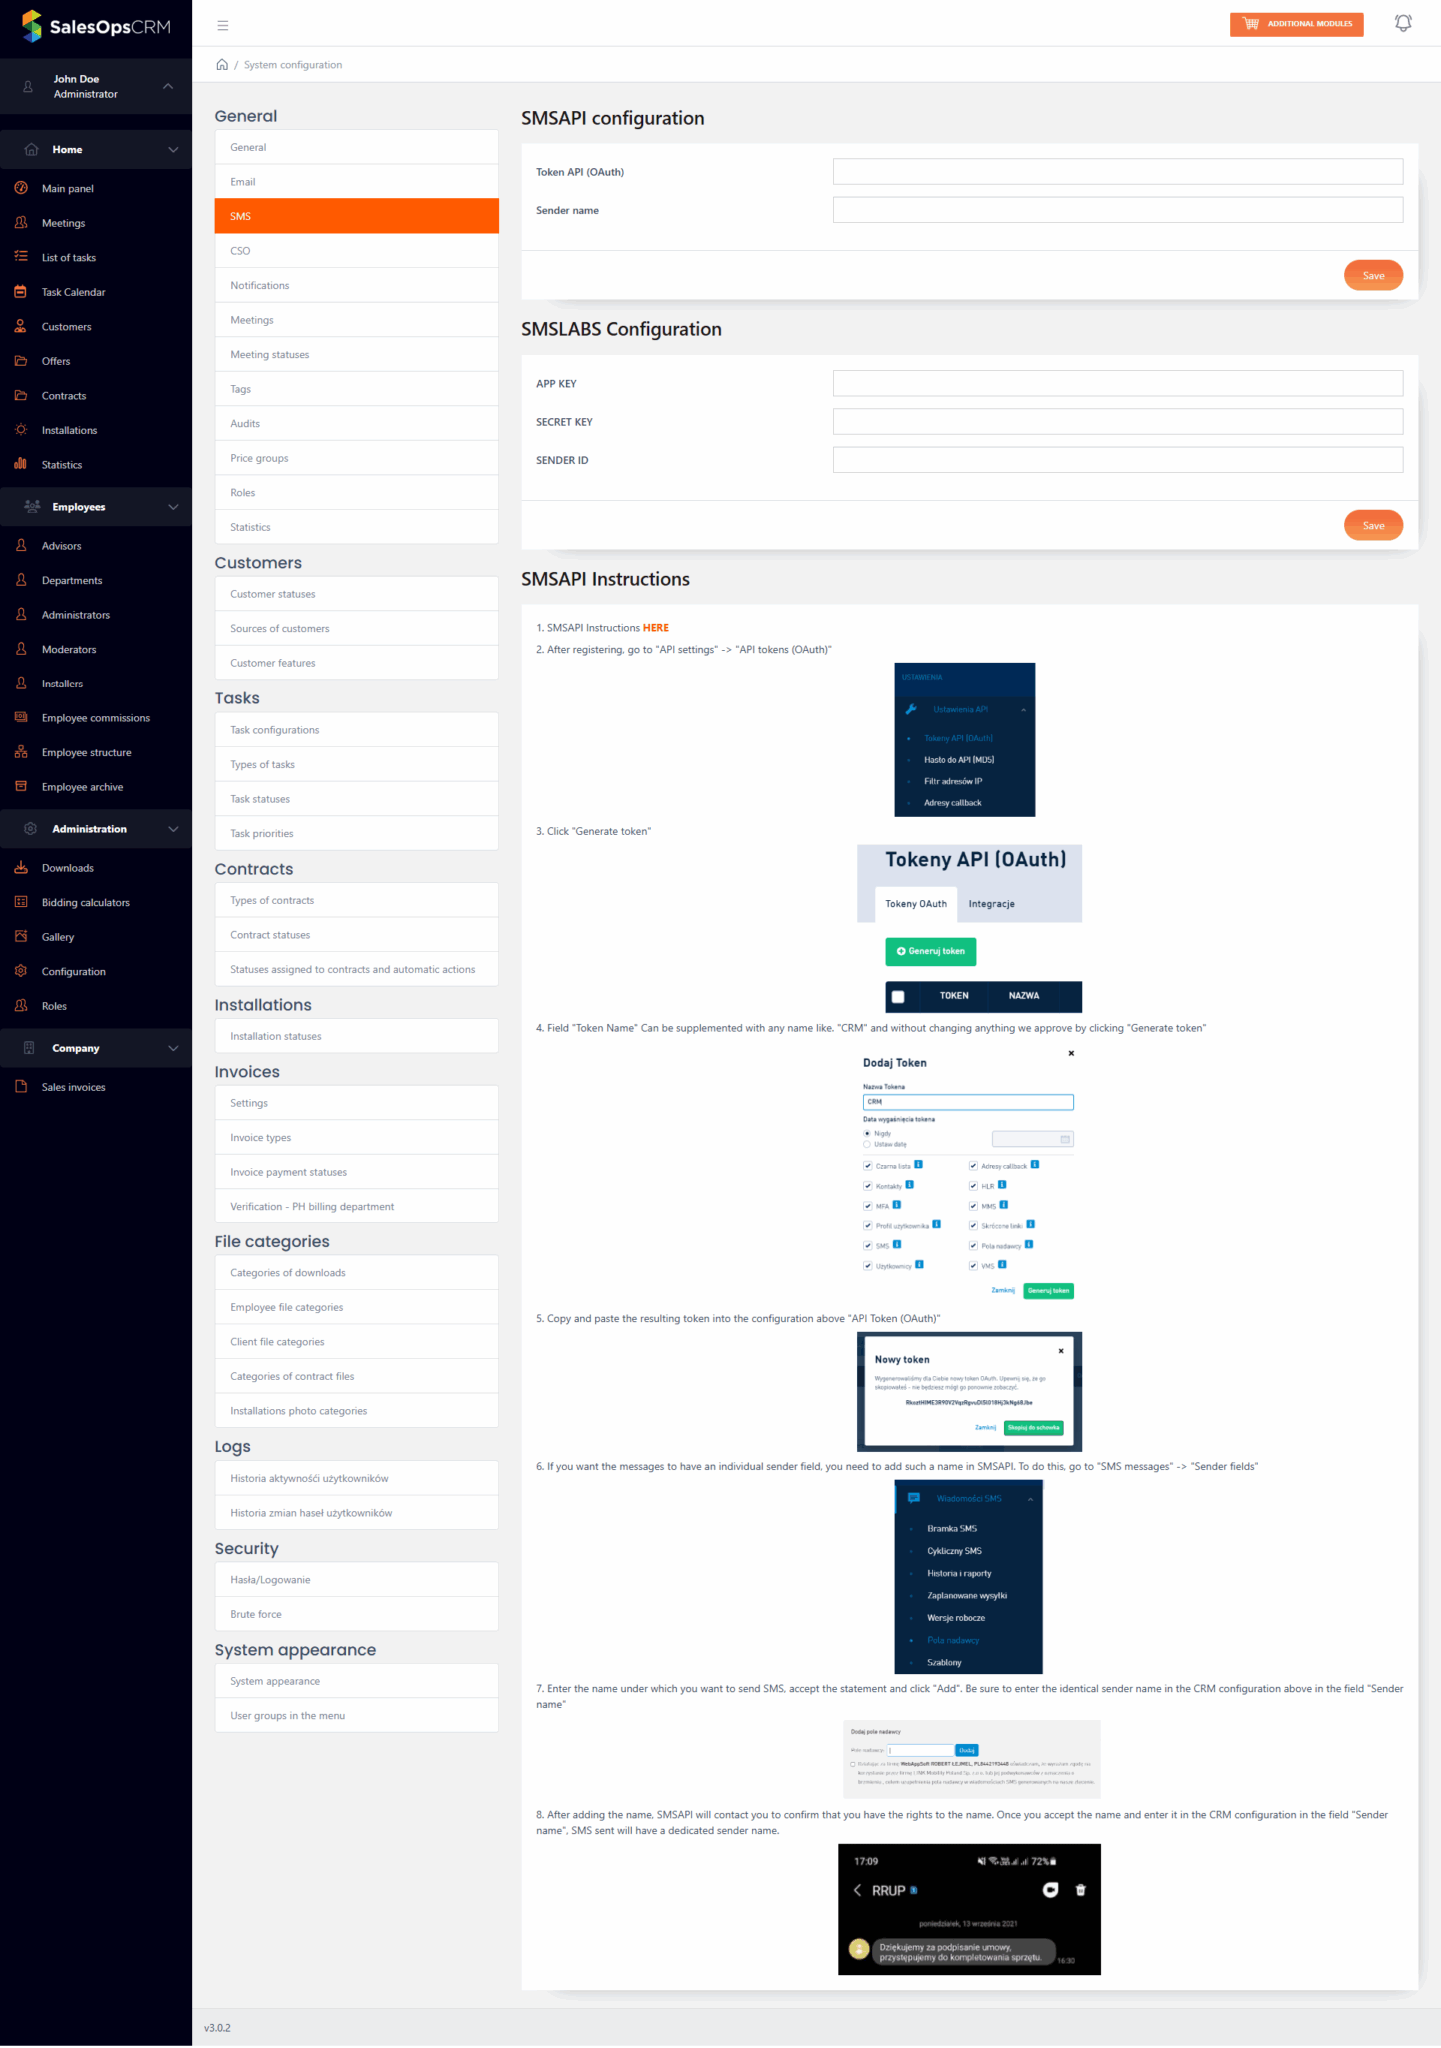Collapse the Home sidebar section
This screenshot has width=1441, height=2048.
173,150
